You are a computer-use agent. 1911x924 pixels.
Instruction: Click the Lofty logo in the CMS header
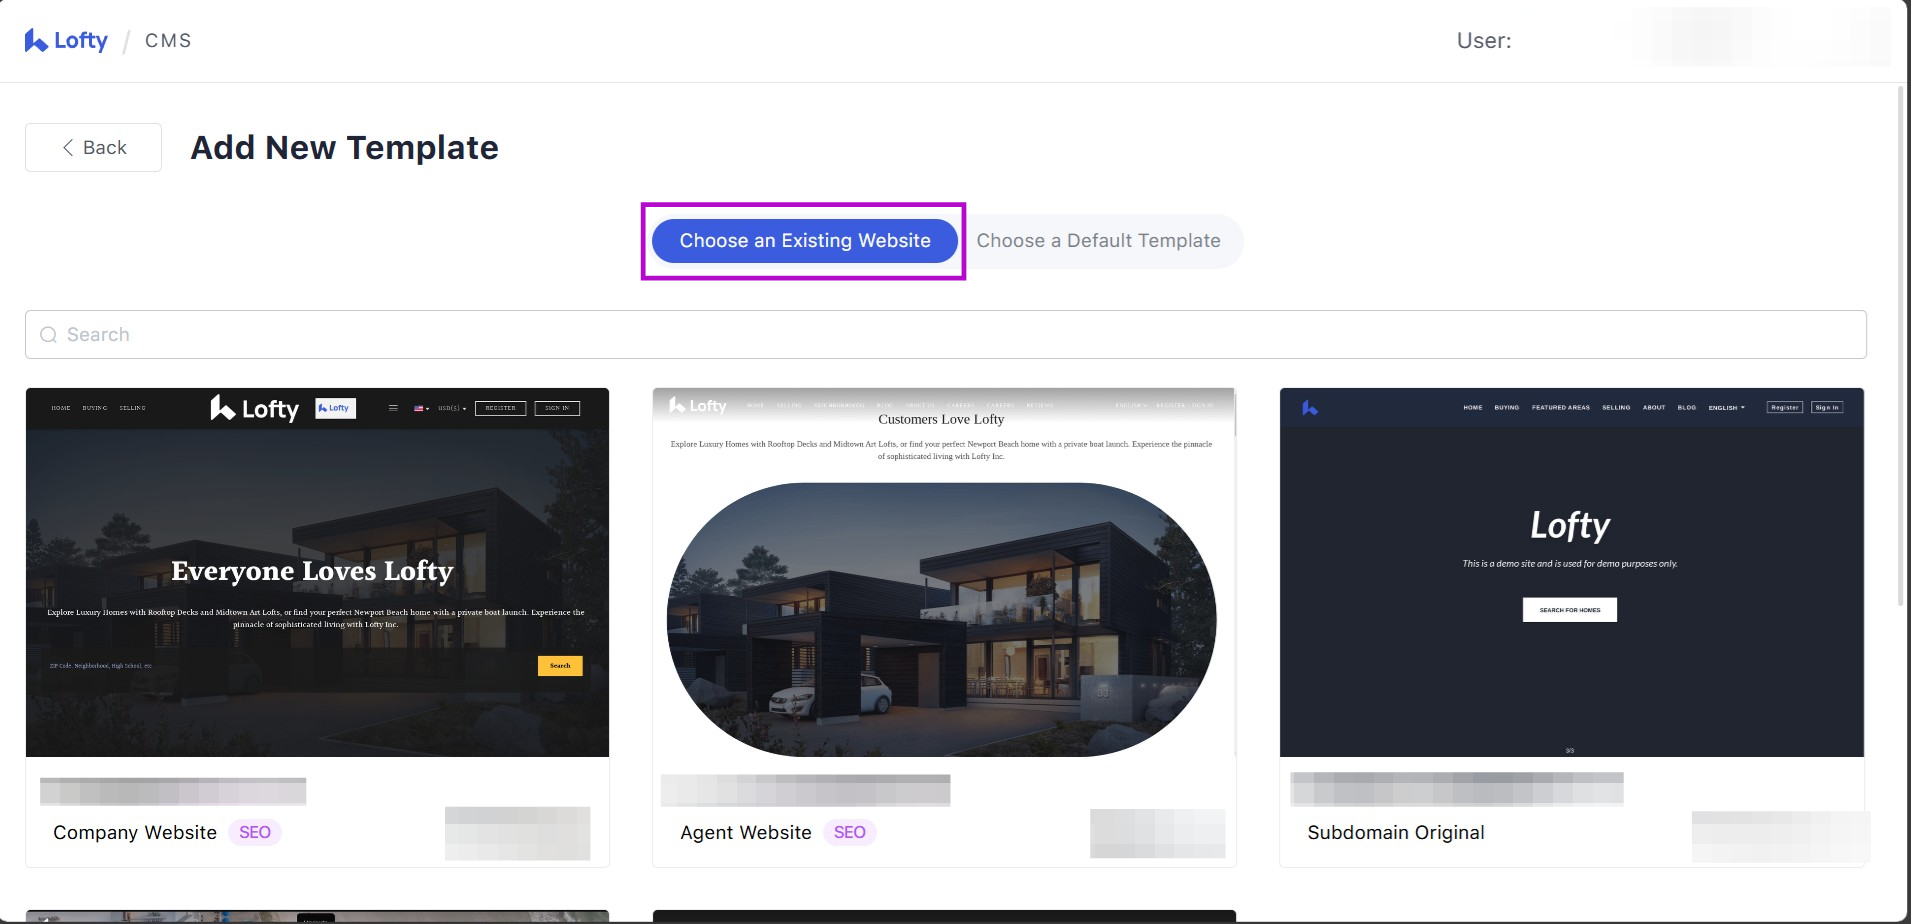[66, 40]
